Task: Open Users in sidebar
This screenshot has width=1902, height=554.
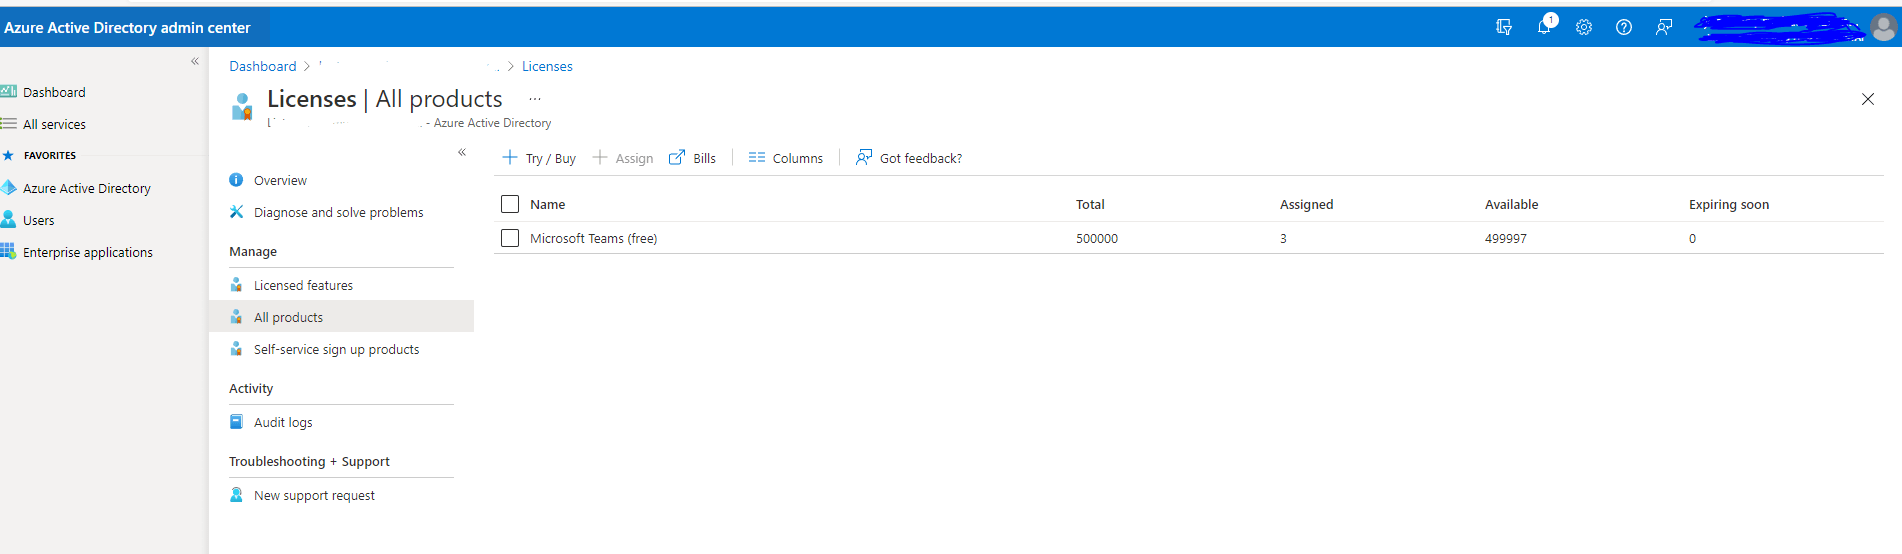Action: pos(39,220)
